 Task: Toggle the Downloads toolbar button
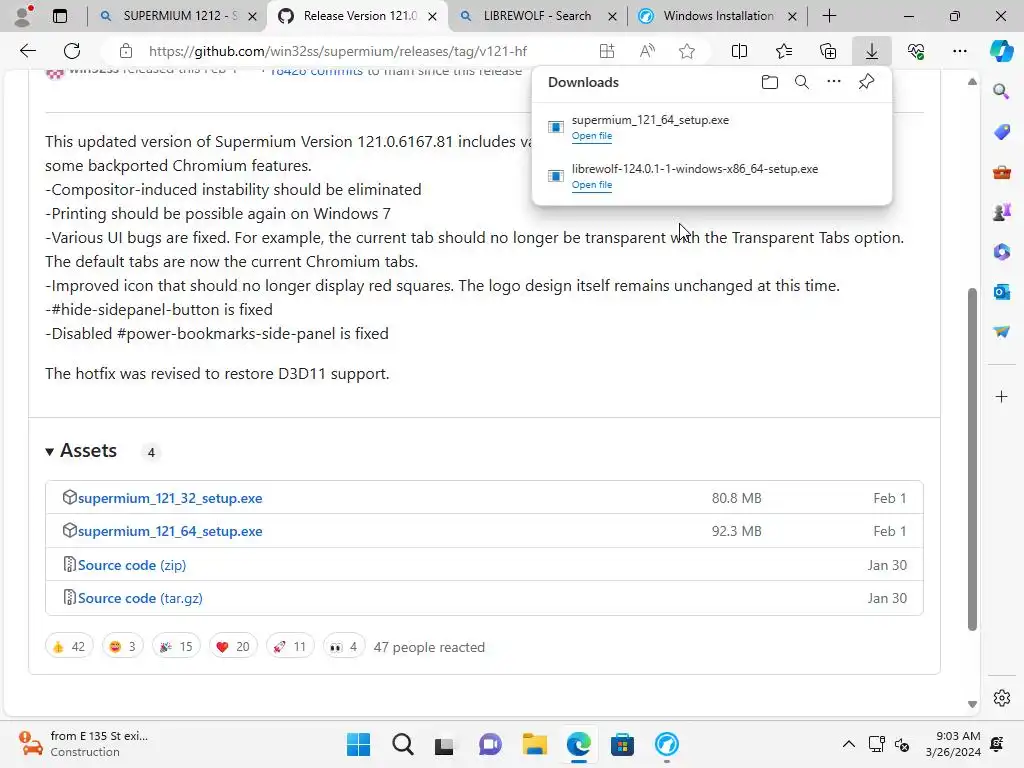(x=872, y=51)
